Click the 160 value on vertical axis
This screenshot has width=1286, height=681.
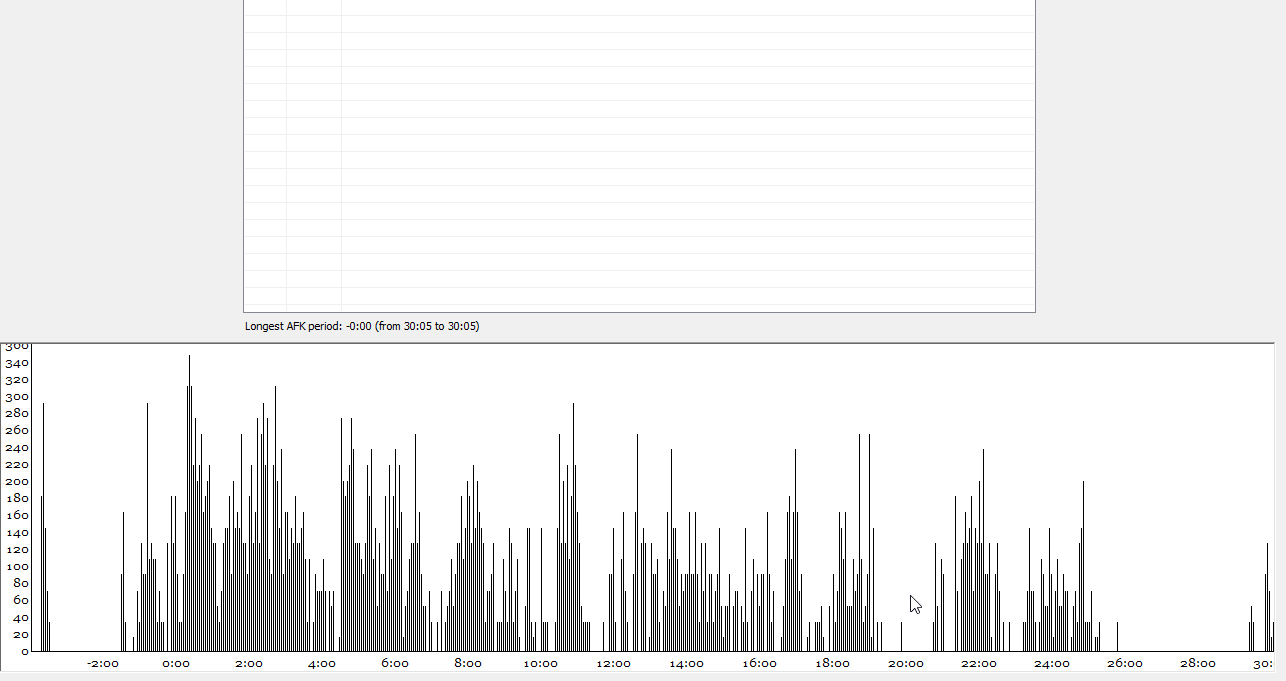tap(17, 516)
